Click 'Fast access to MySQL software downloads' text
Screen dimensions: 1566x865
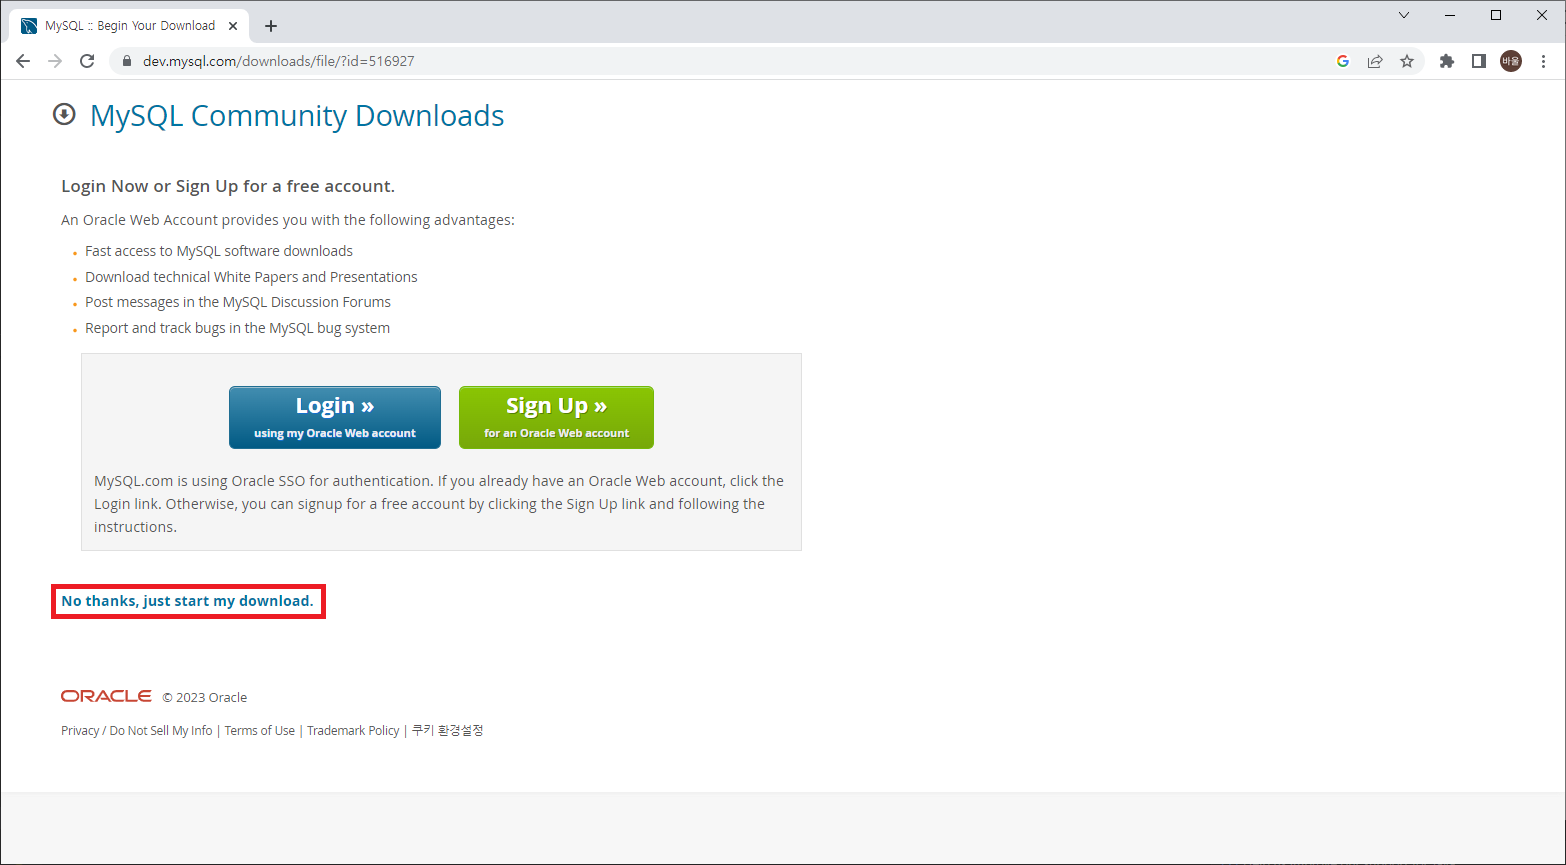coord(219,251)
